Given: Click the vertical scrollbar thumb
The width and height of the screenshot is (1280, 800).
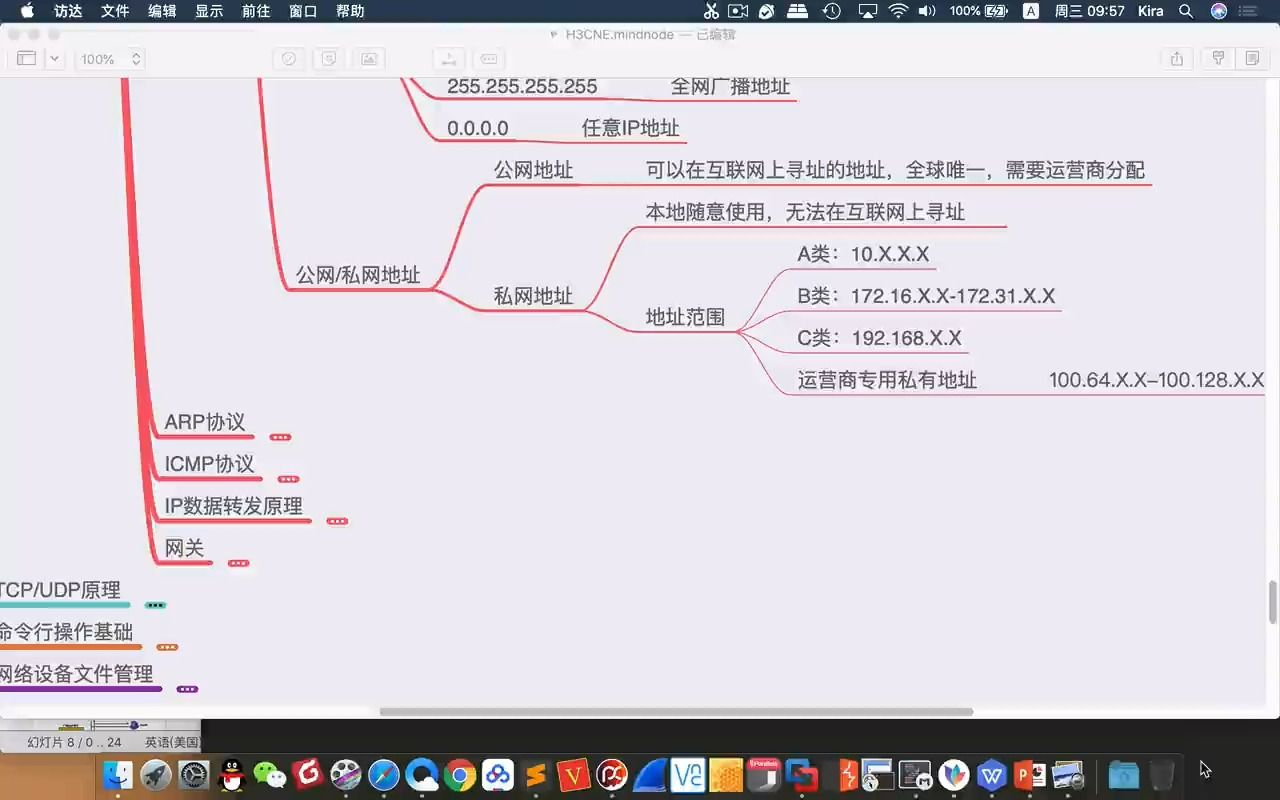Looking at the screenshot, I should pyautogui.click(x=1273, y=601).
